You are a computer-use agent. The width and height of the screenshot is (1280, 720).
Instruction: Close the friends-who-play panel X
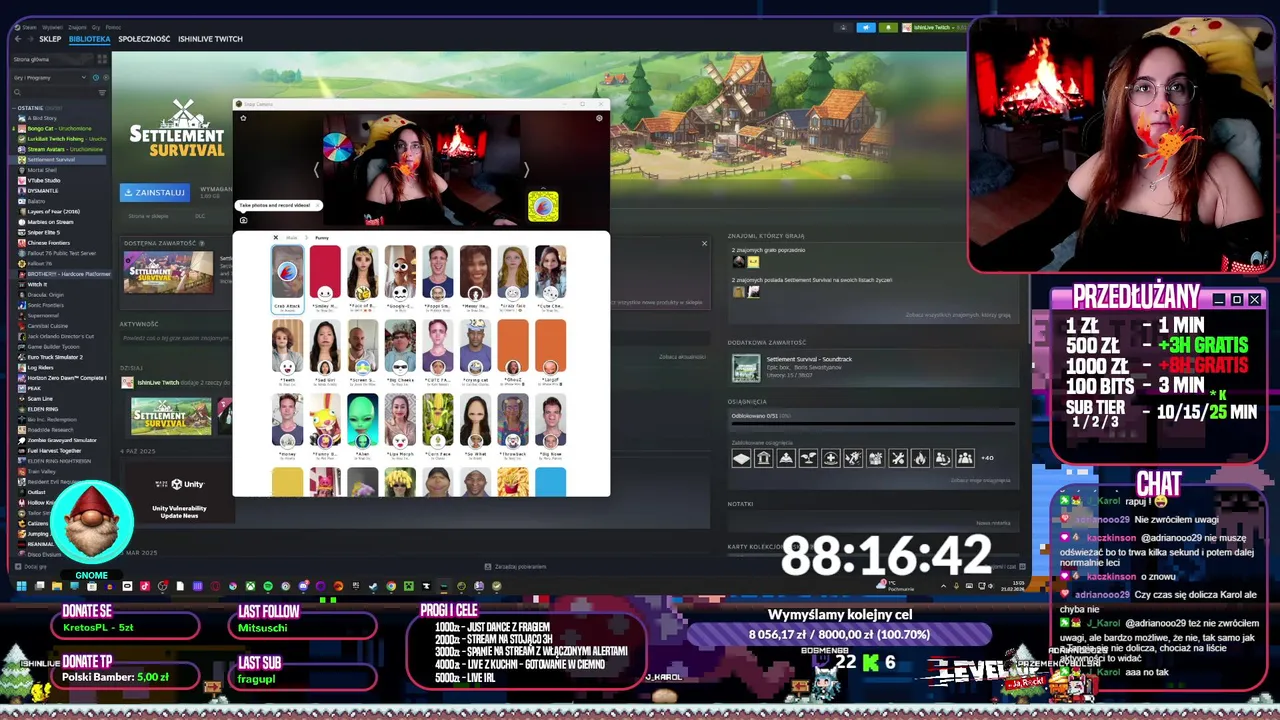click(x=704, y=244)
